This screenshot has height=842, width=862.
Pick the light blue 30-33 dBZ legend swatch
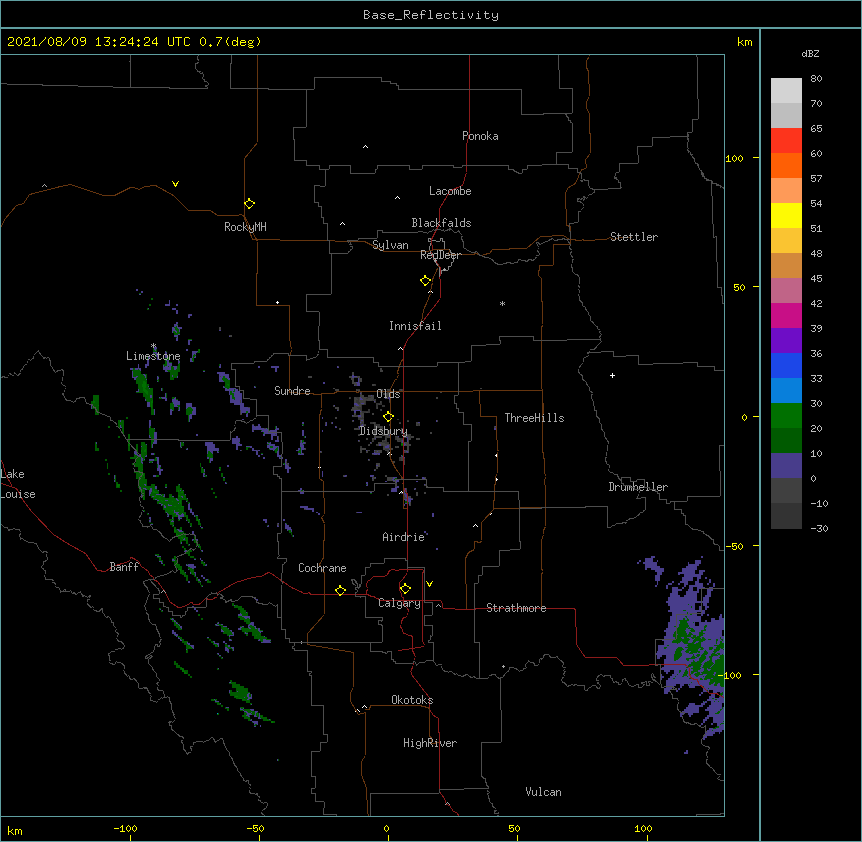point(786,390)
